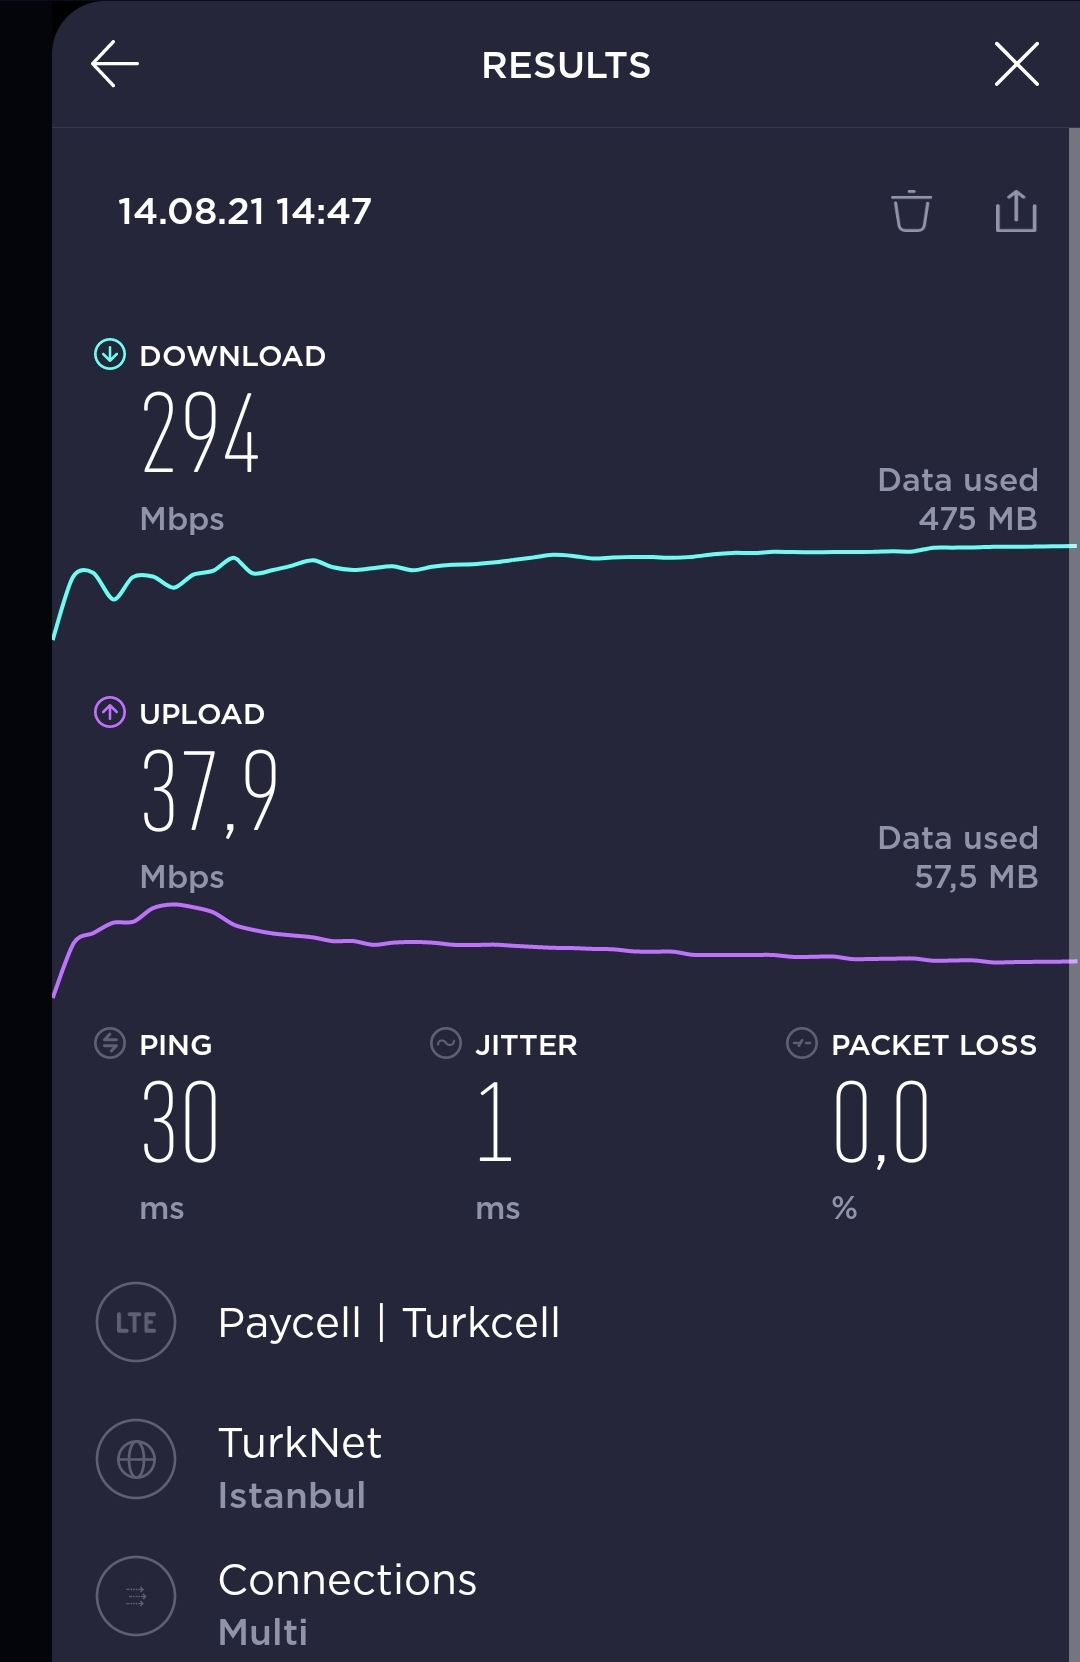
Task: Tap the TurkNet globe icon
Action: pyautogui.click(x=136, y=1459)
